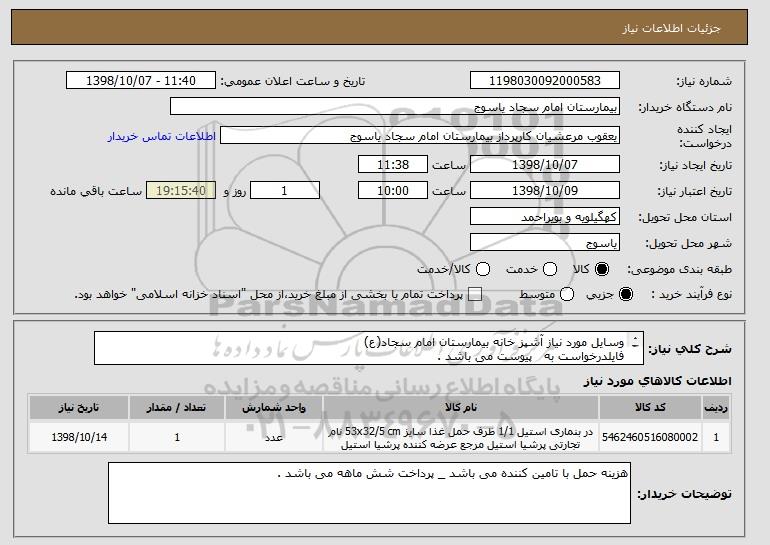
Task: Click the شماره نیاز number field
Action: (x=545, y=81)
